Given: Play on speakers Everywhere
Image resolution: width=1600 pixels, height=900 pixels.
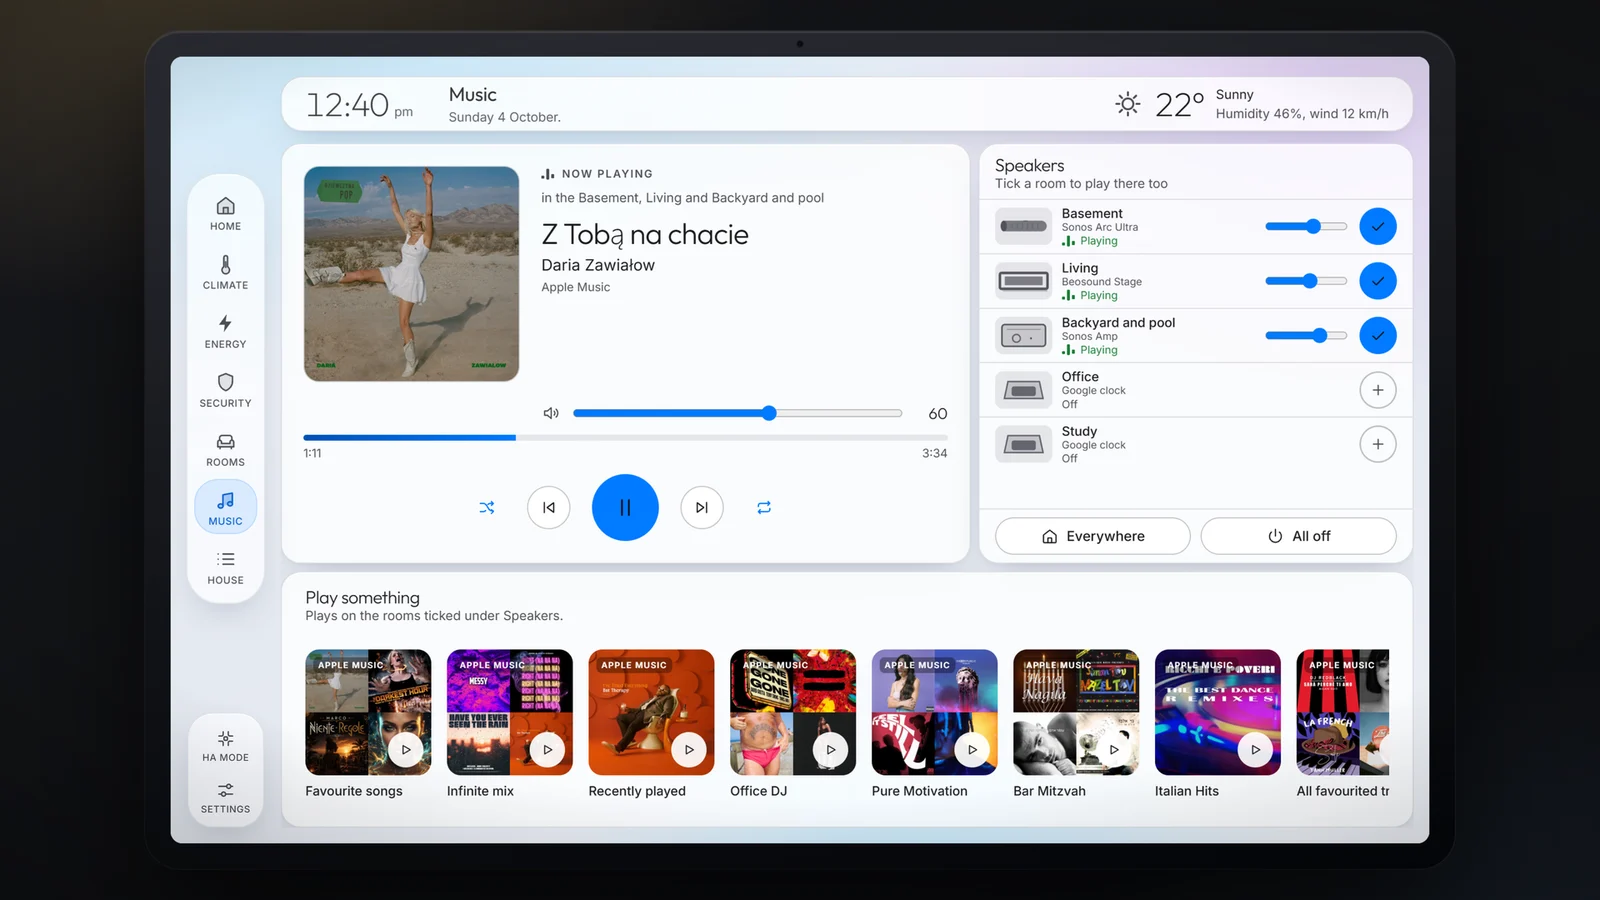Looking at the screenshot, I should click(x=1093, y=536).
